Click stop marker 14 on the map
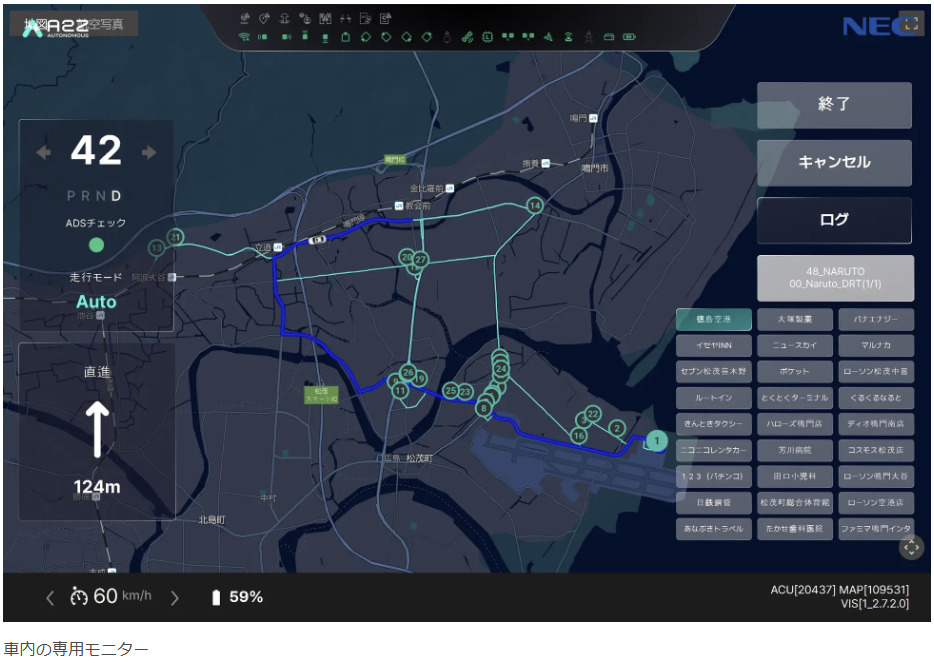The height and width of the screenshot is (664, 934). (x=535, y=206)
